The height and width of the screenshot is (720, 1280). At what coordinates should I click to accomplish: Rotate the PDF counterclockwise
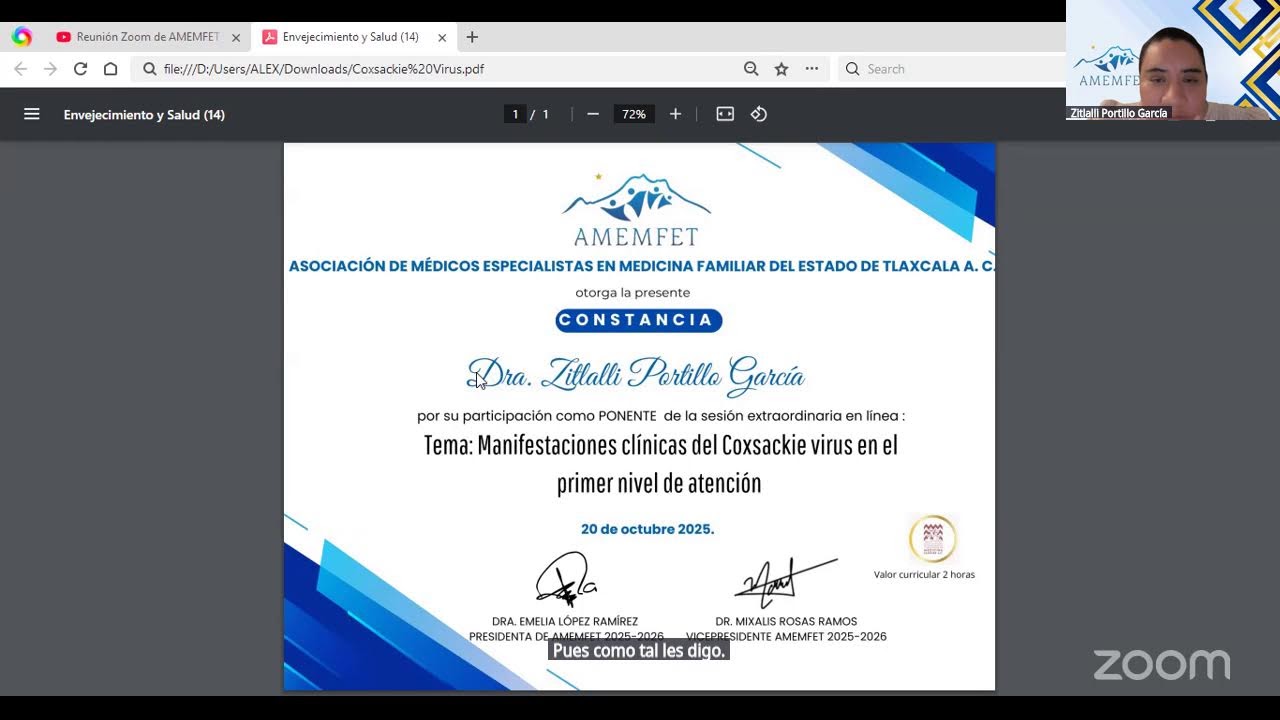click(759, 114)
